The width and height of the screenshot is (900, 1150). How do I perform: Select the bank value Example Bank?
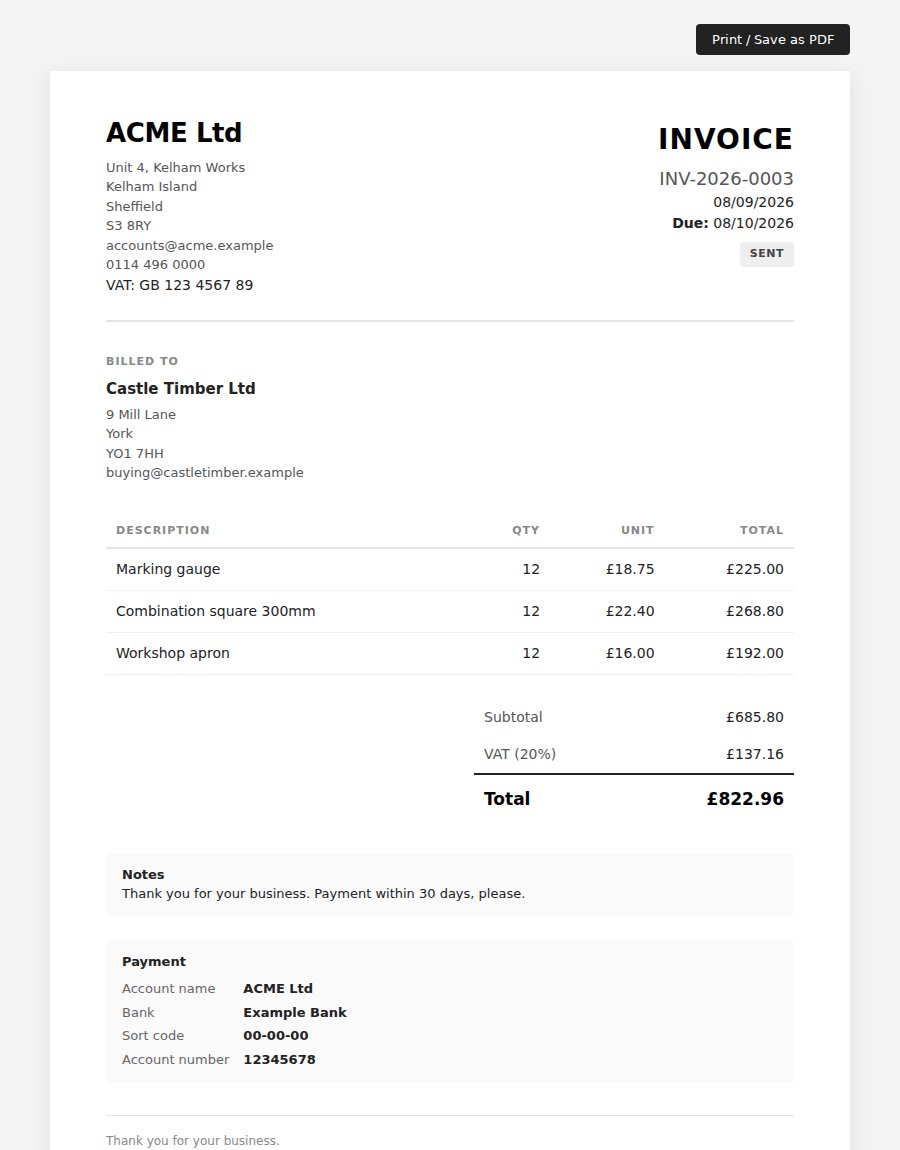pyautogui.click(x=295, y=1013)
